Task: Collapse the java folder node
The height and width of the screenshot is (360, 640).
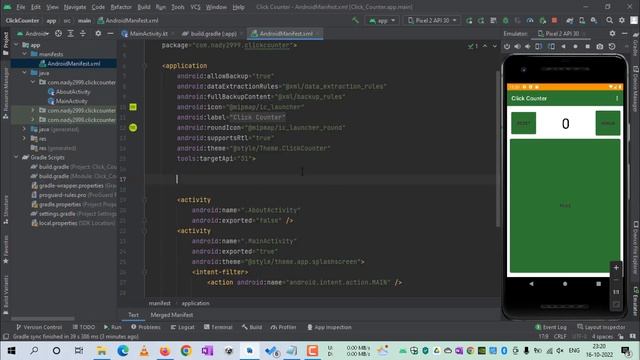Action: (24, 73)
